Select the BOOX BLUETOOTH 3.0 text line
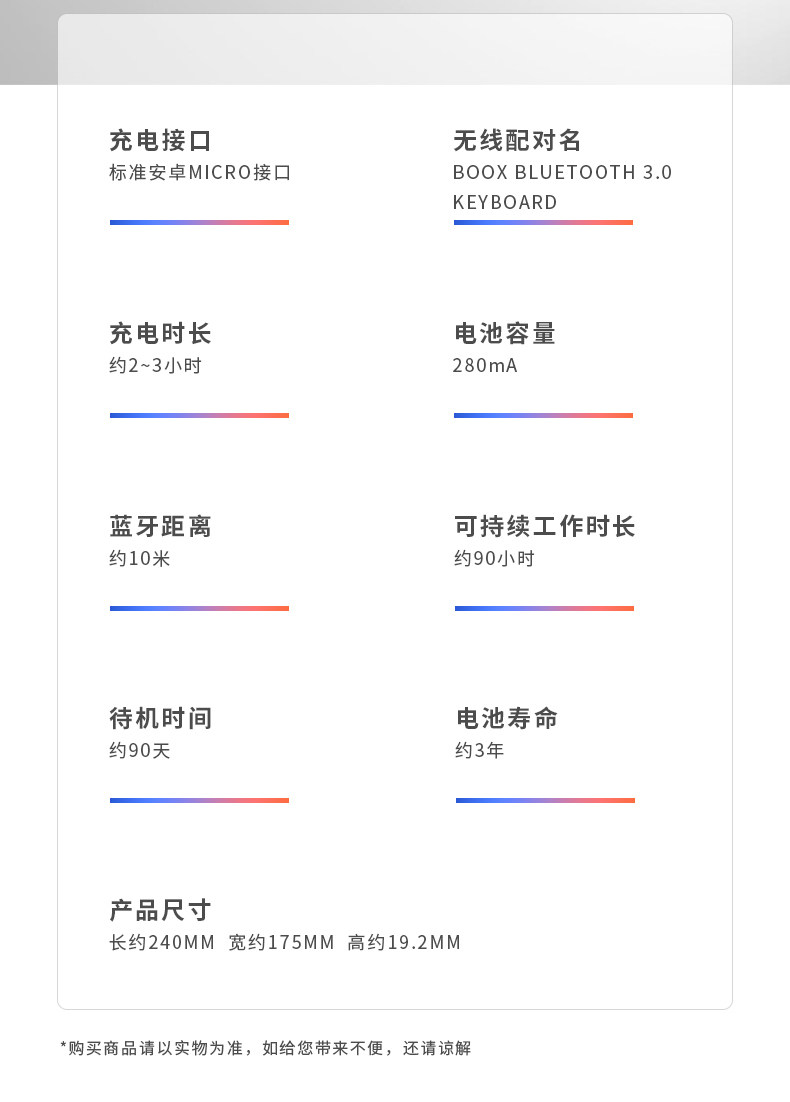Screen dimensions: 790x1102 pos(562,172)
